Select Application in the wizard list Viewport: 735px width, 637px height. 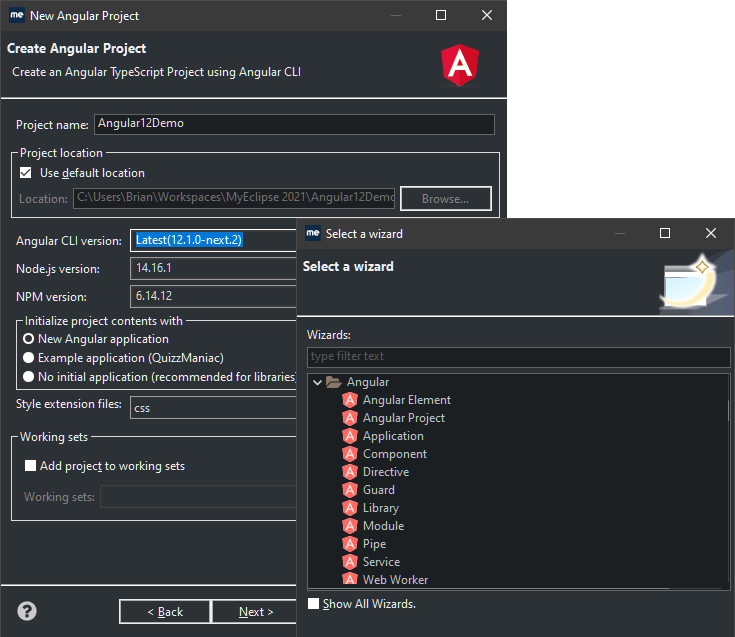[x=393, y=436]
